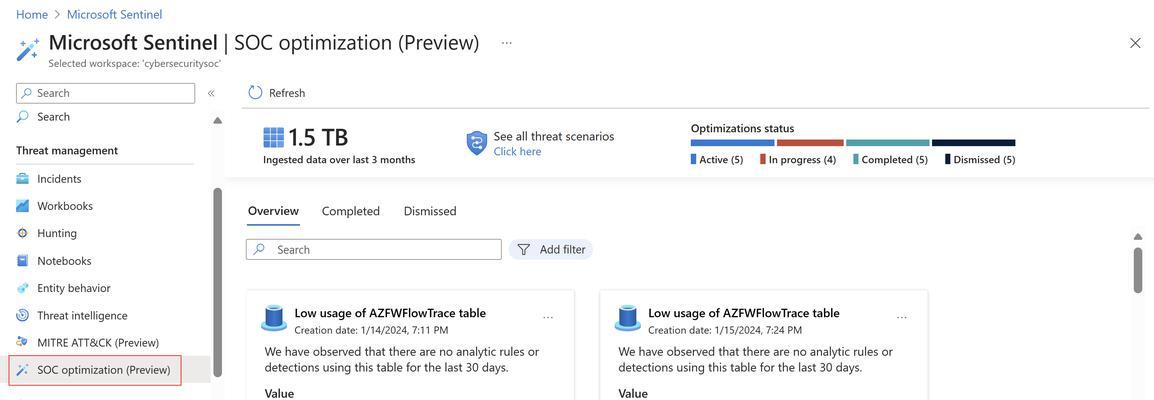Click the MITRE ATT&CK icon

[x=23, y=343]
